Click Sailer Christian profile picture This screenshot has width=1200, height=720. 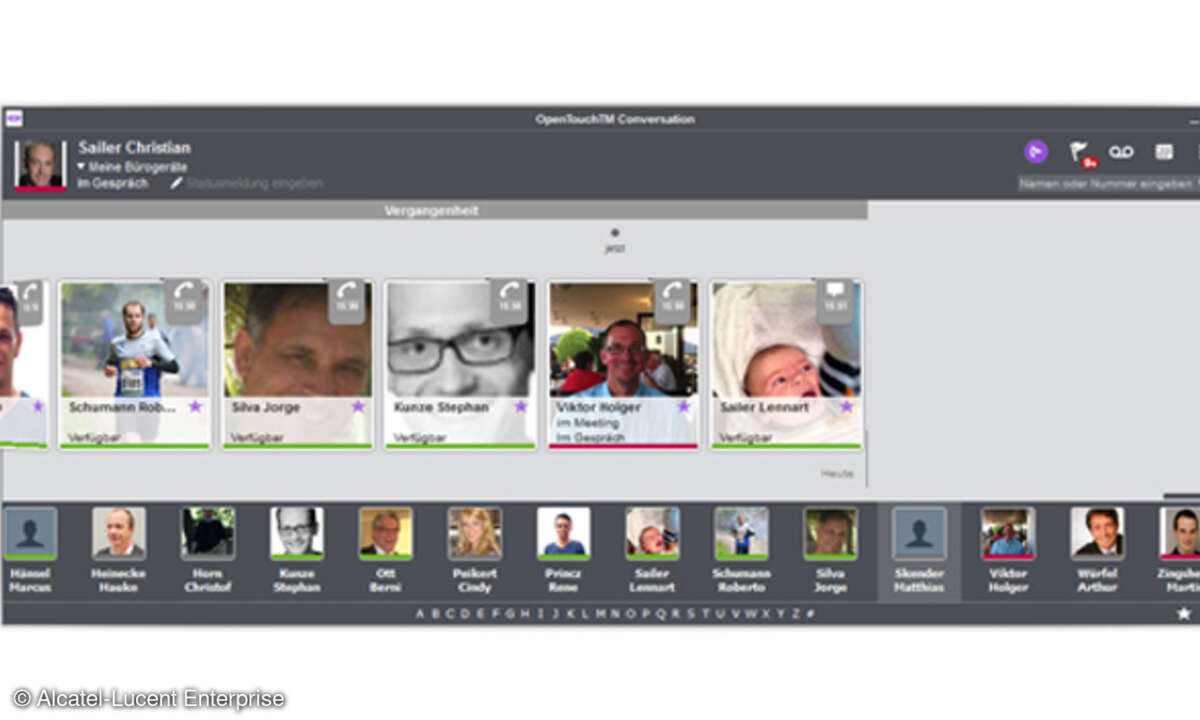[x=41, y=165]
